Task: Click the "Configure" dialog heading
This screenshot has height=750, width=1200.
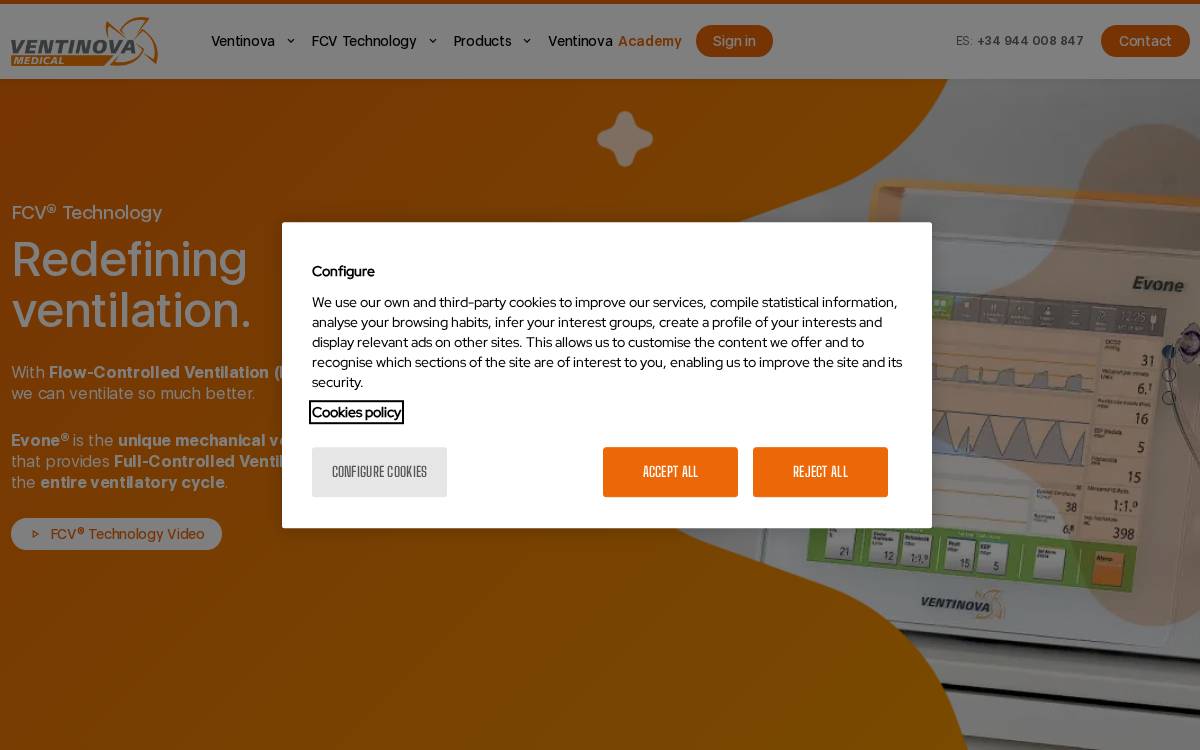Action: coord(343,271)
